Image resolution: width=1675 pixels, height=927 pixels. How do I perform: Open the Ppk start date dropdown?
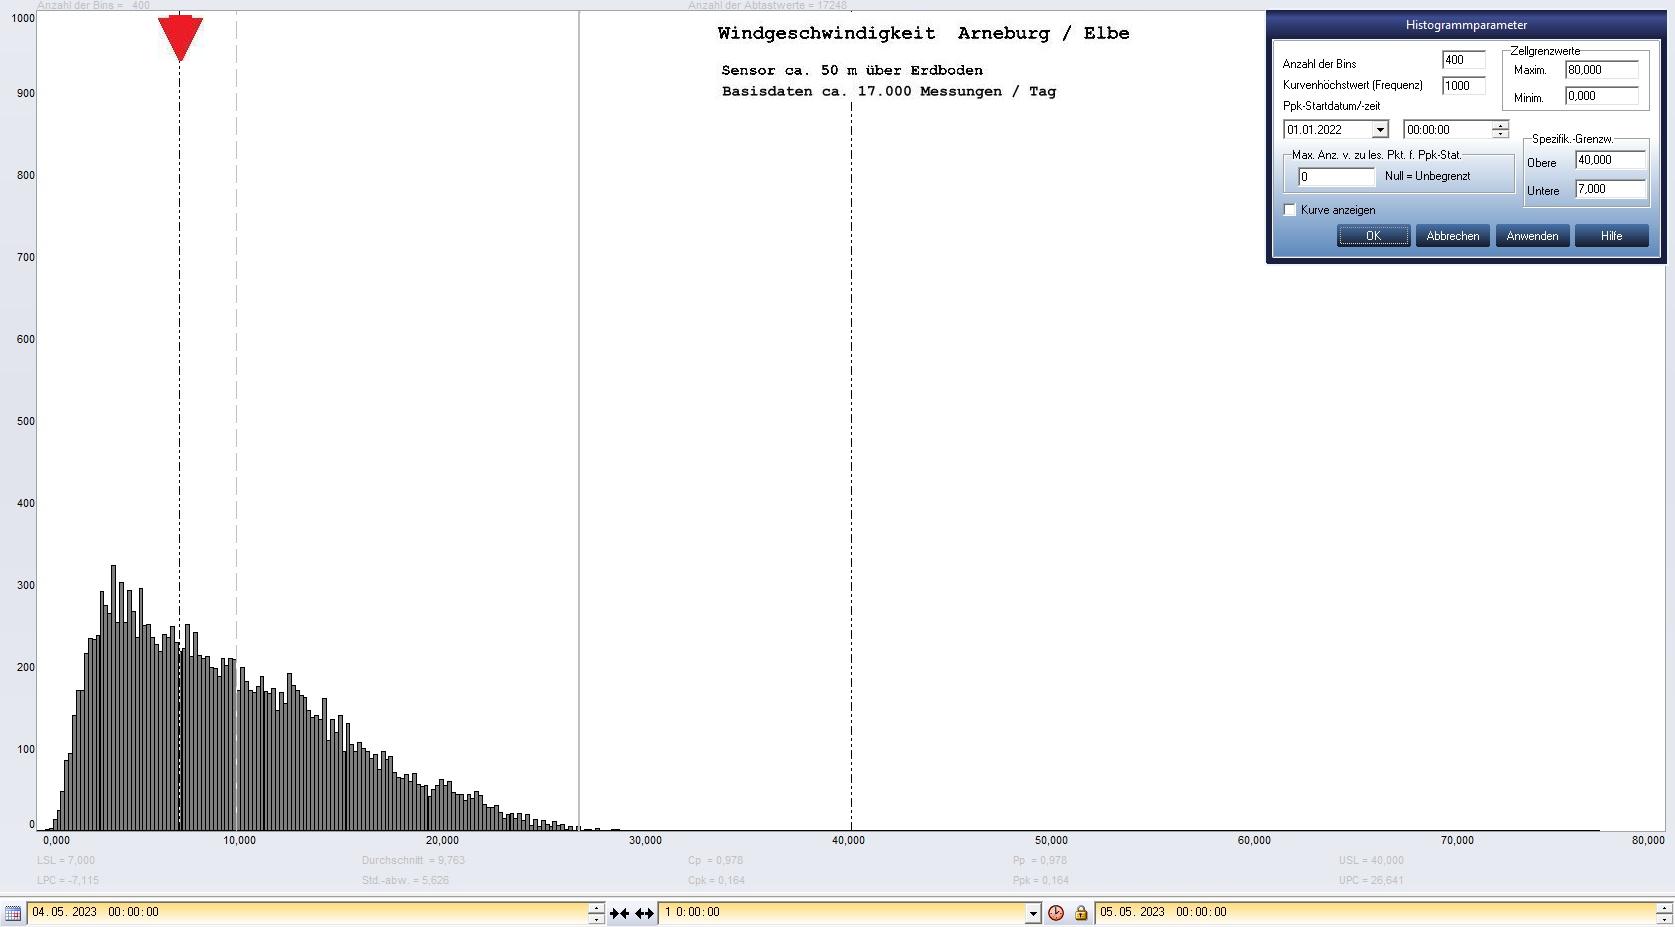pyautogui.click(x=1380, y=130)
